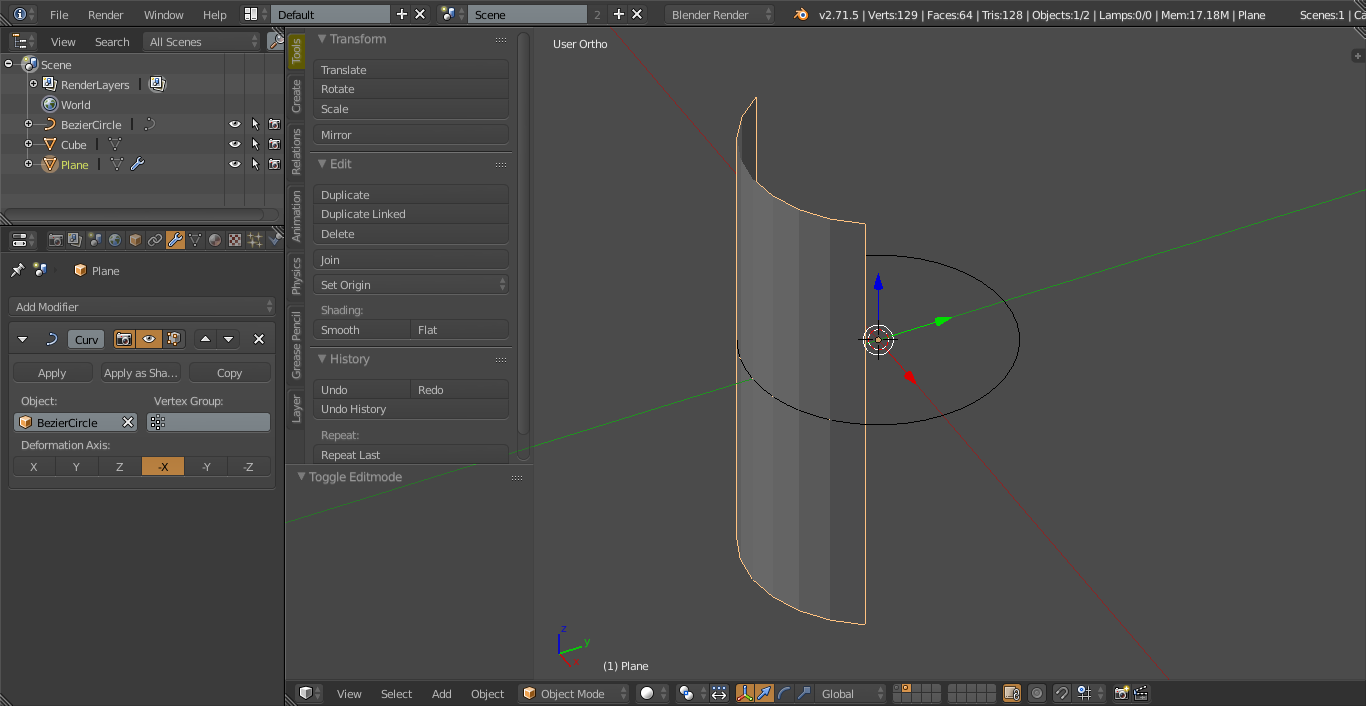
Task: Open the Object Data tab triangle icon
Action: (x=195, y=240)
